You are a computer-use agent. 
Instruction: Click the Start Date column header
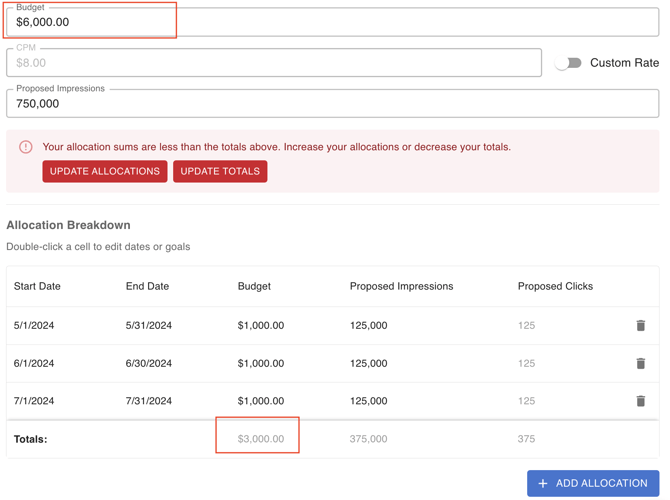[x=37, y=286]
